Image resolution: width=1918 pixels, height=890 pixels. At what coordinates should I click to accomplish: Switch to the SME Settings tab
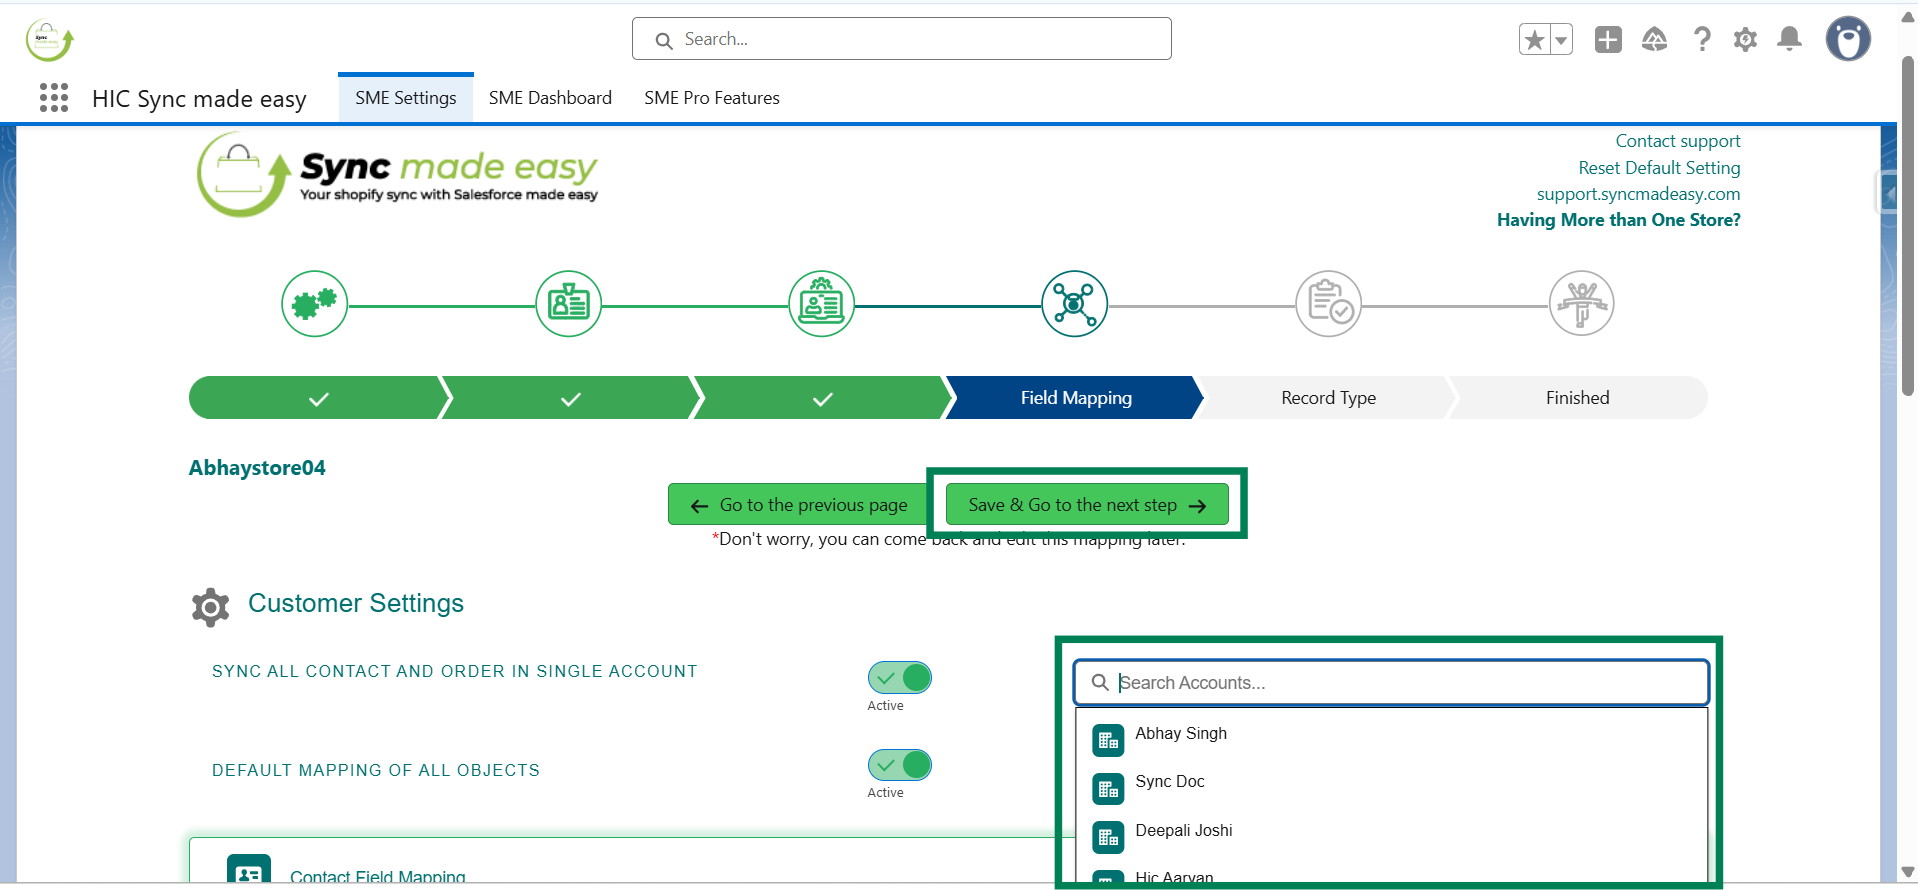click(x=406, y=98)
